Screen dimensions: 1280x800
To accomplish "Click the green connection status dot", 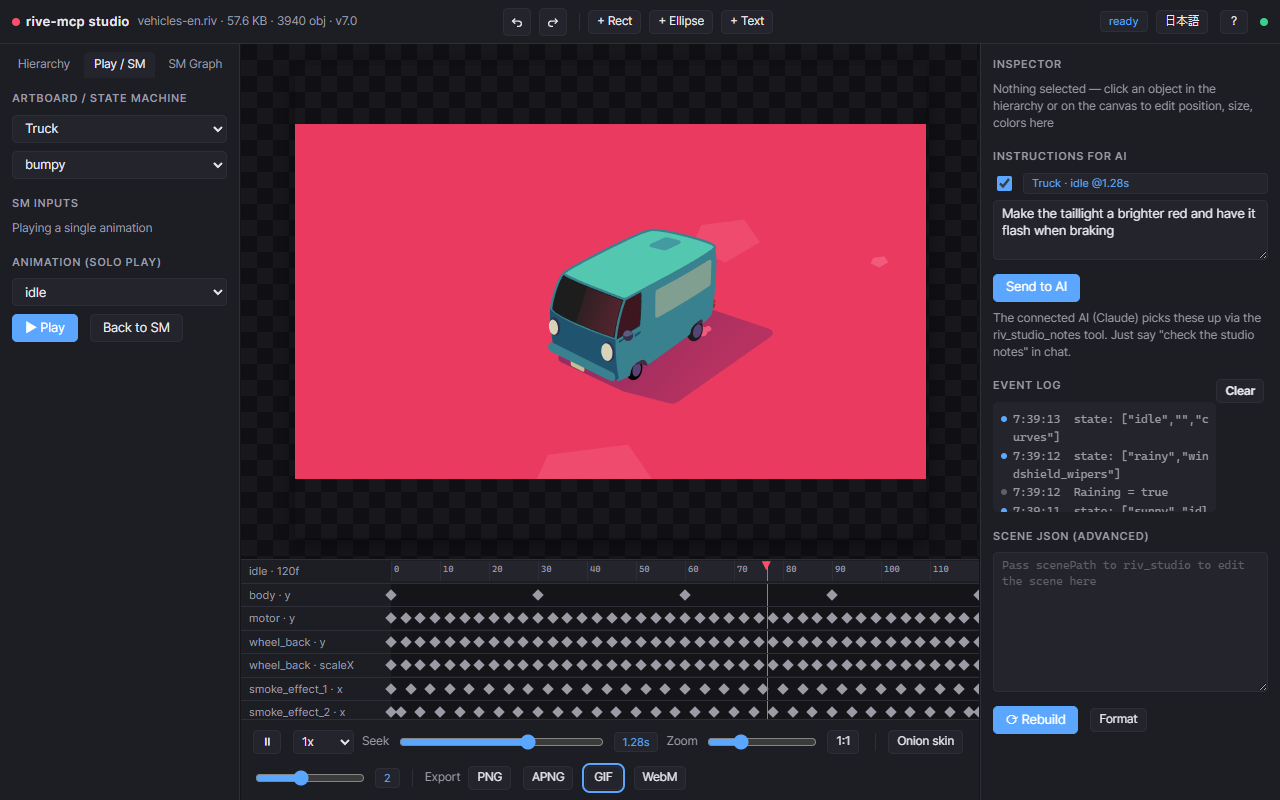I will point(1263,22).
